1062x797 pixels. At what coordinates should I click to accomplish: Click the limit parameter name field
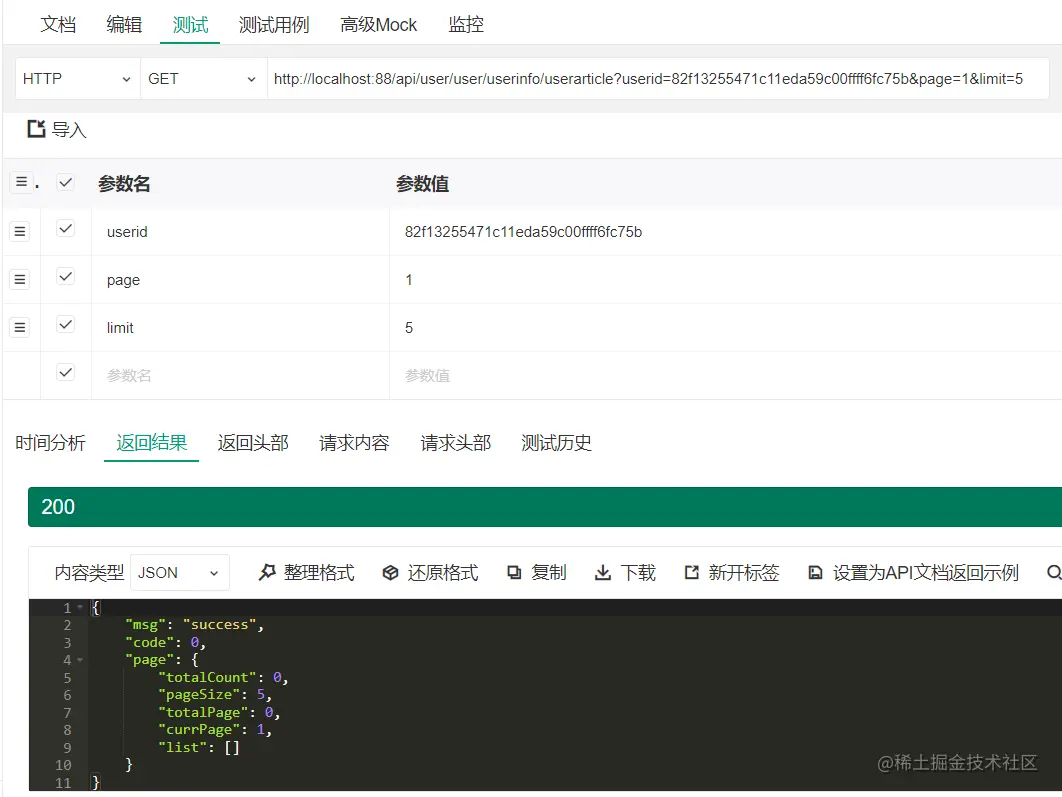click(x=240, y=328)
